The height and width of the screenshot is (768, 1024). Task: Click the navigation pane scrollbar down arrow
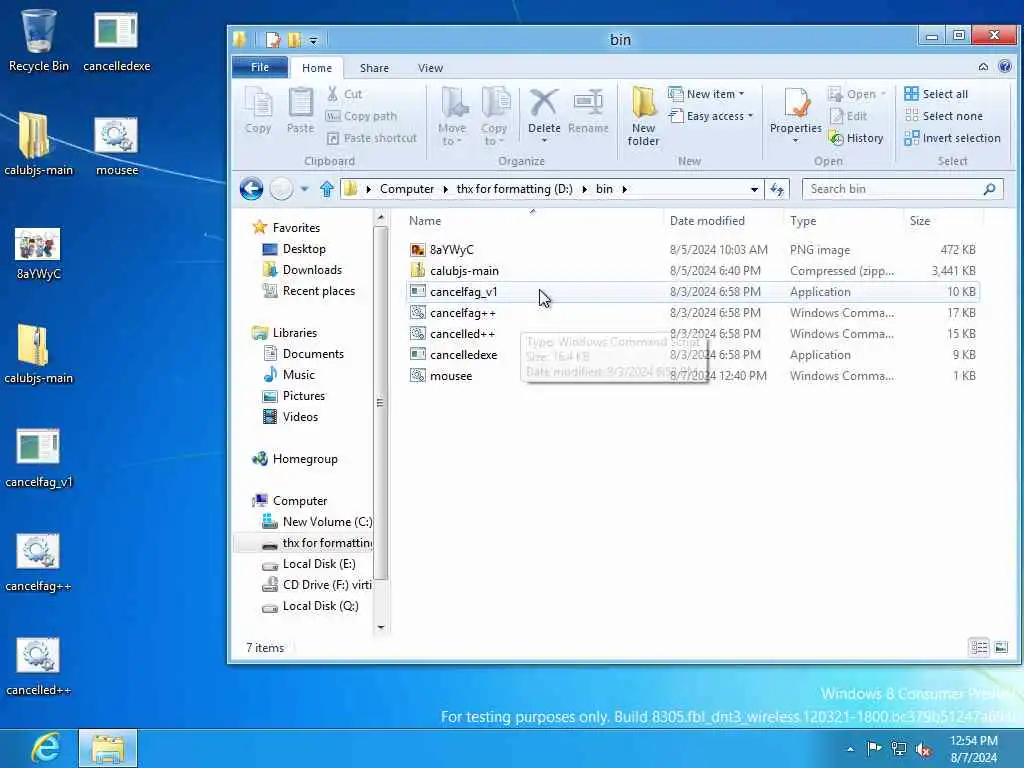point(381,628)
